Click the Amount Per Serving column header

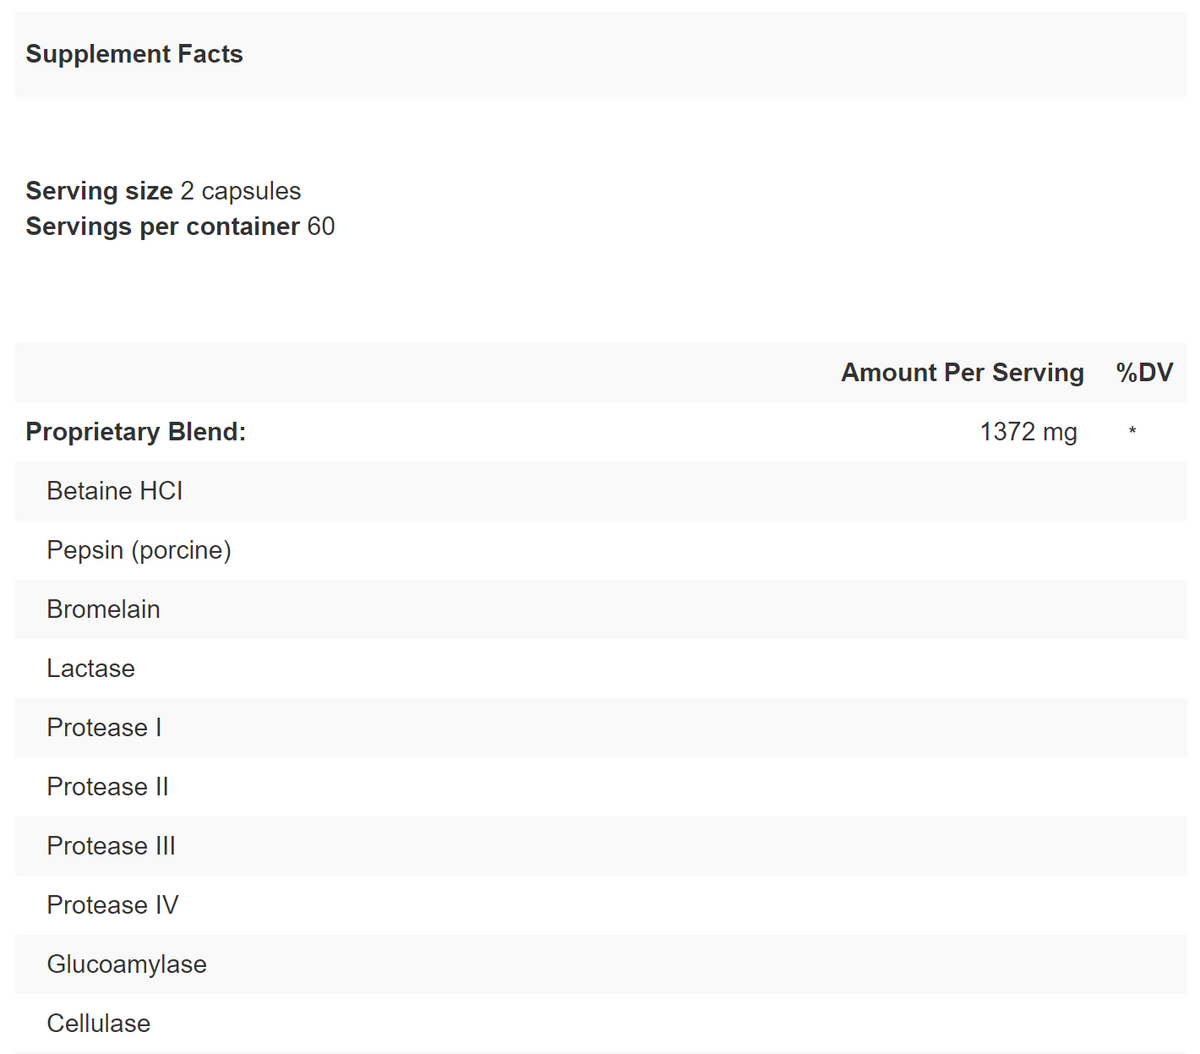(962, 373)
